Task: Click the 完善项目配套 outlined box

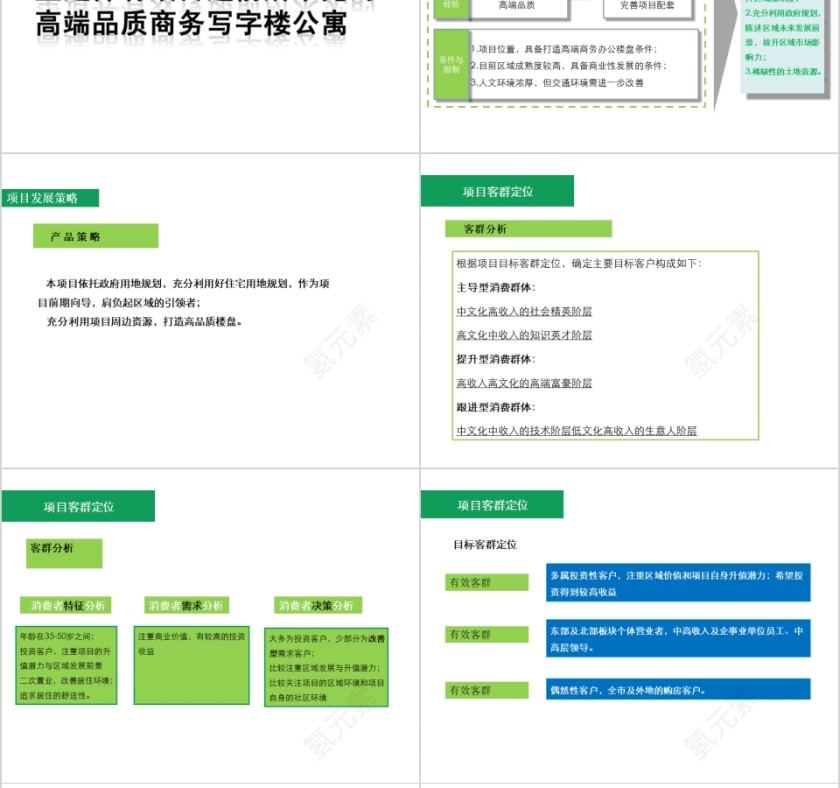Action: (x=650, y=6)
